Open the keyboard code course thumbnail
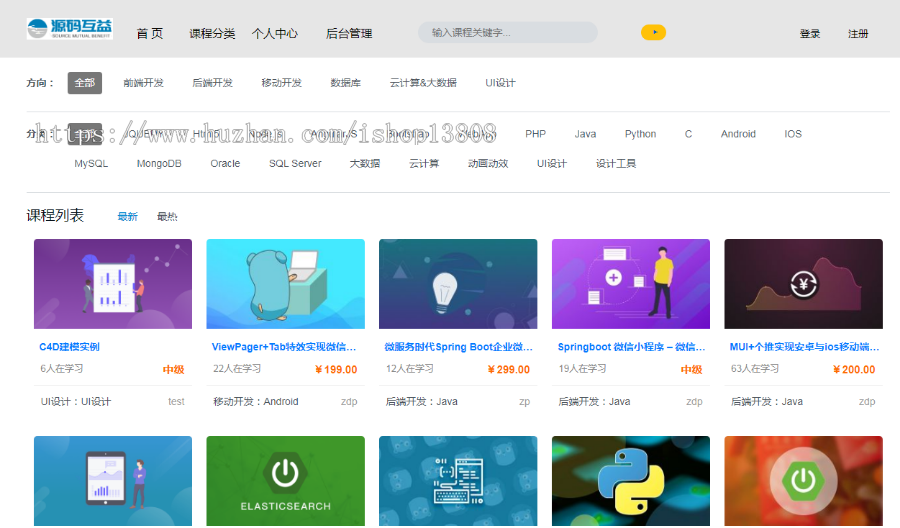The height and width of the screenshot is (528, 900). (x=458, y=481)
